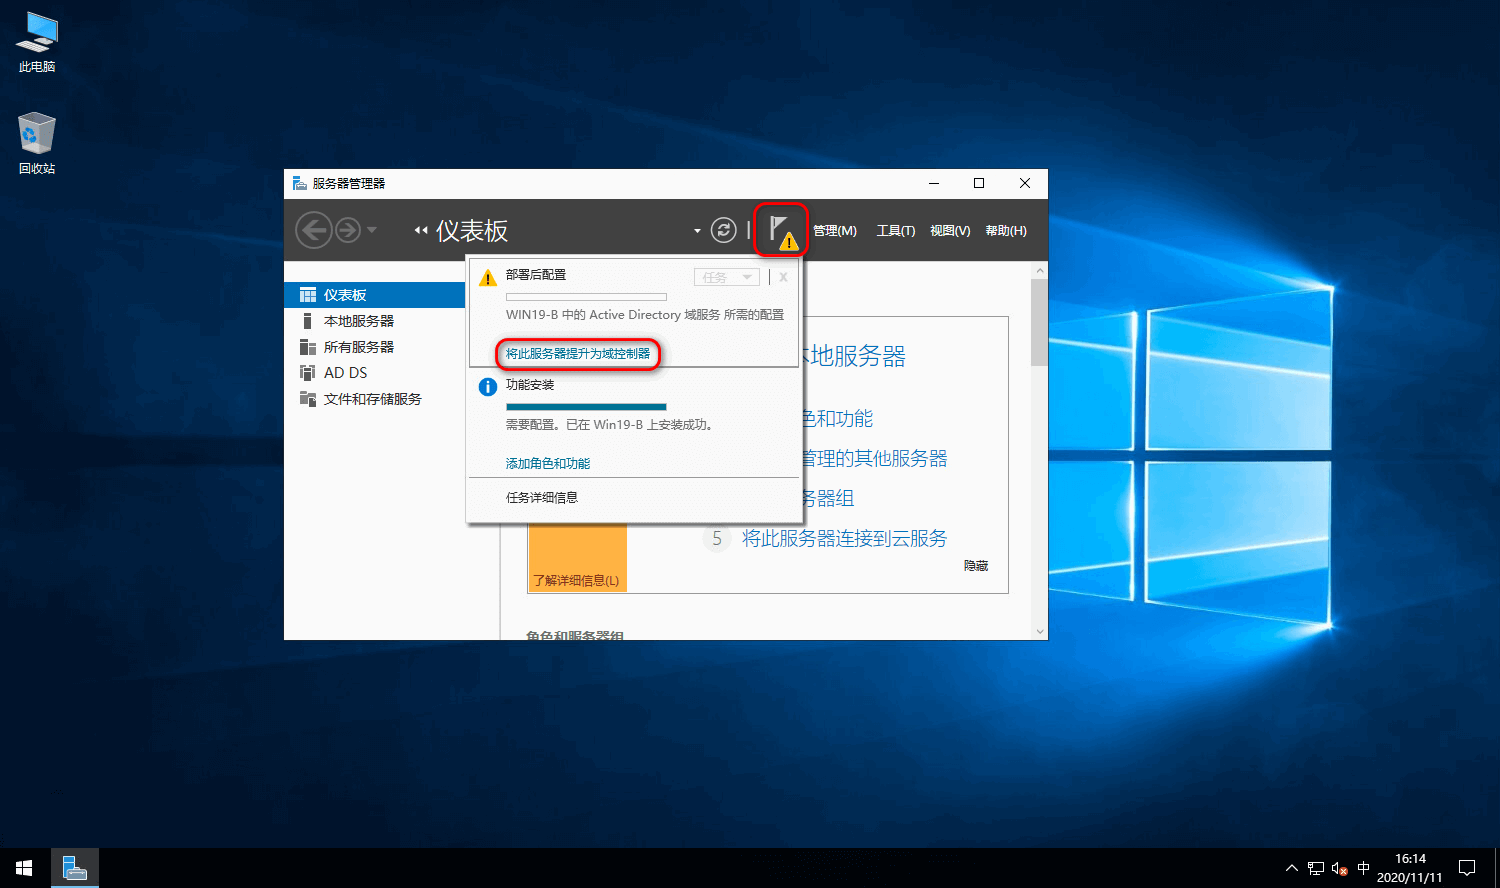The height and width of the screenshot is (888, 1500).
Task: Open the Action Center notification icon
Action: point(1467,868)
